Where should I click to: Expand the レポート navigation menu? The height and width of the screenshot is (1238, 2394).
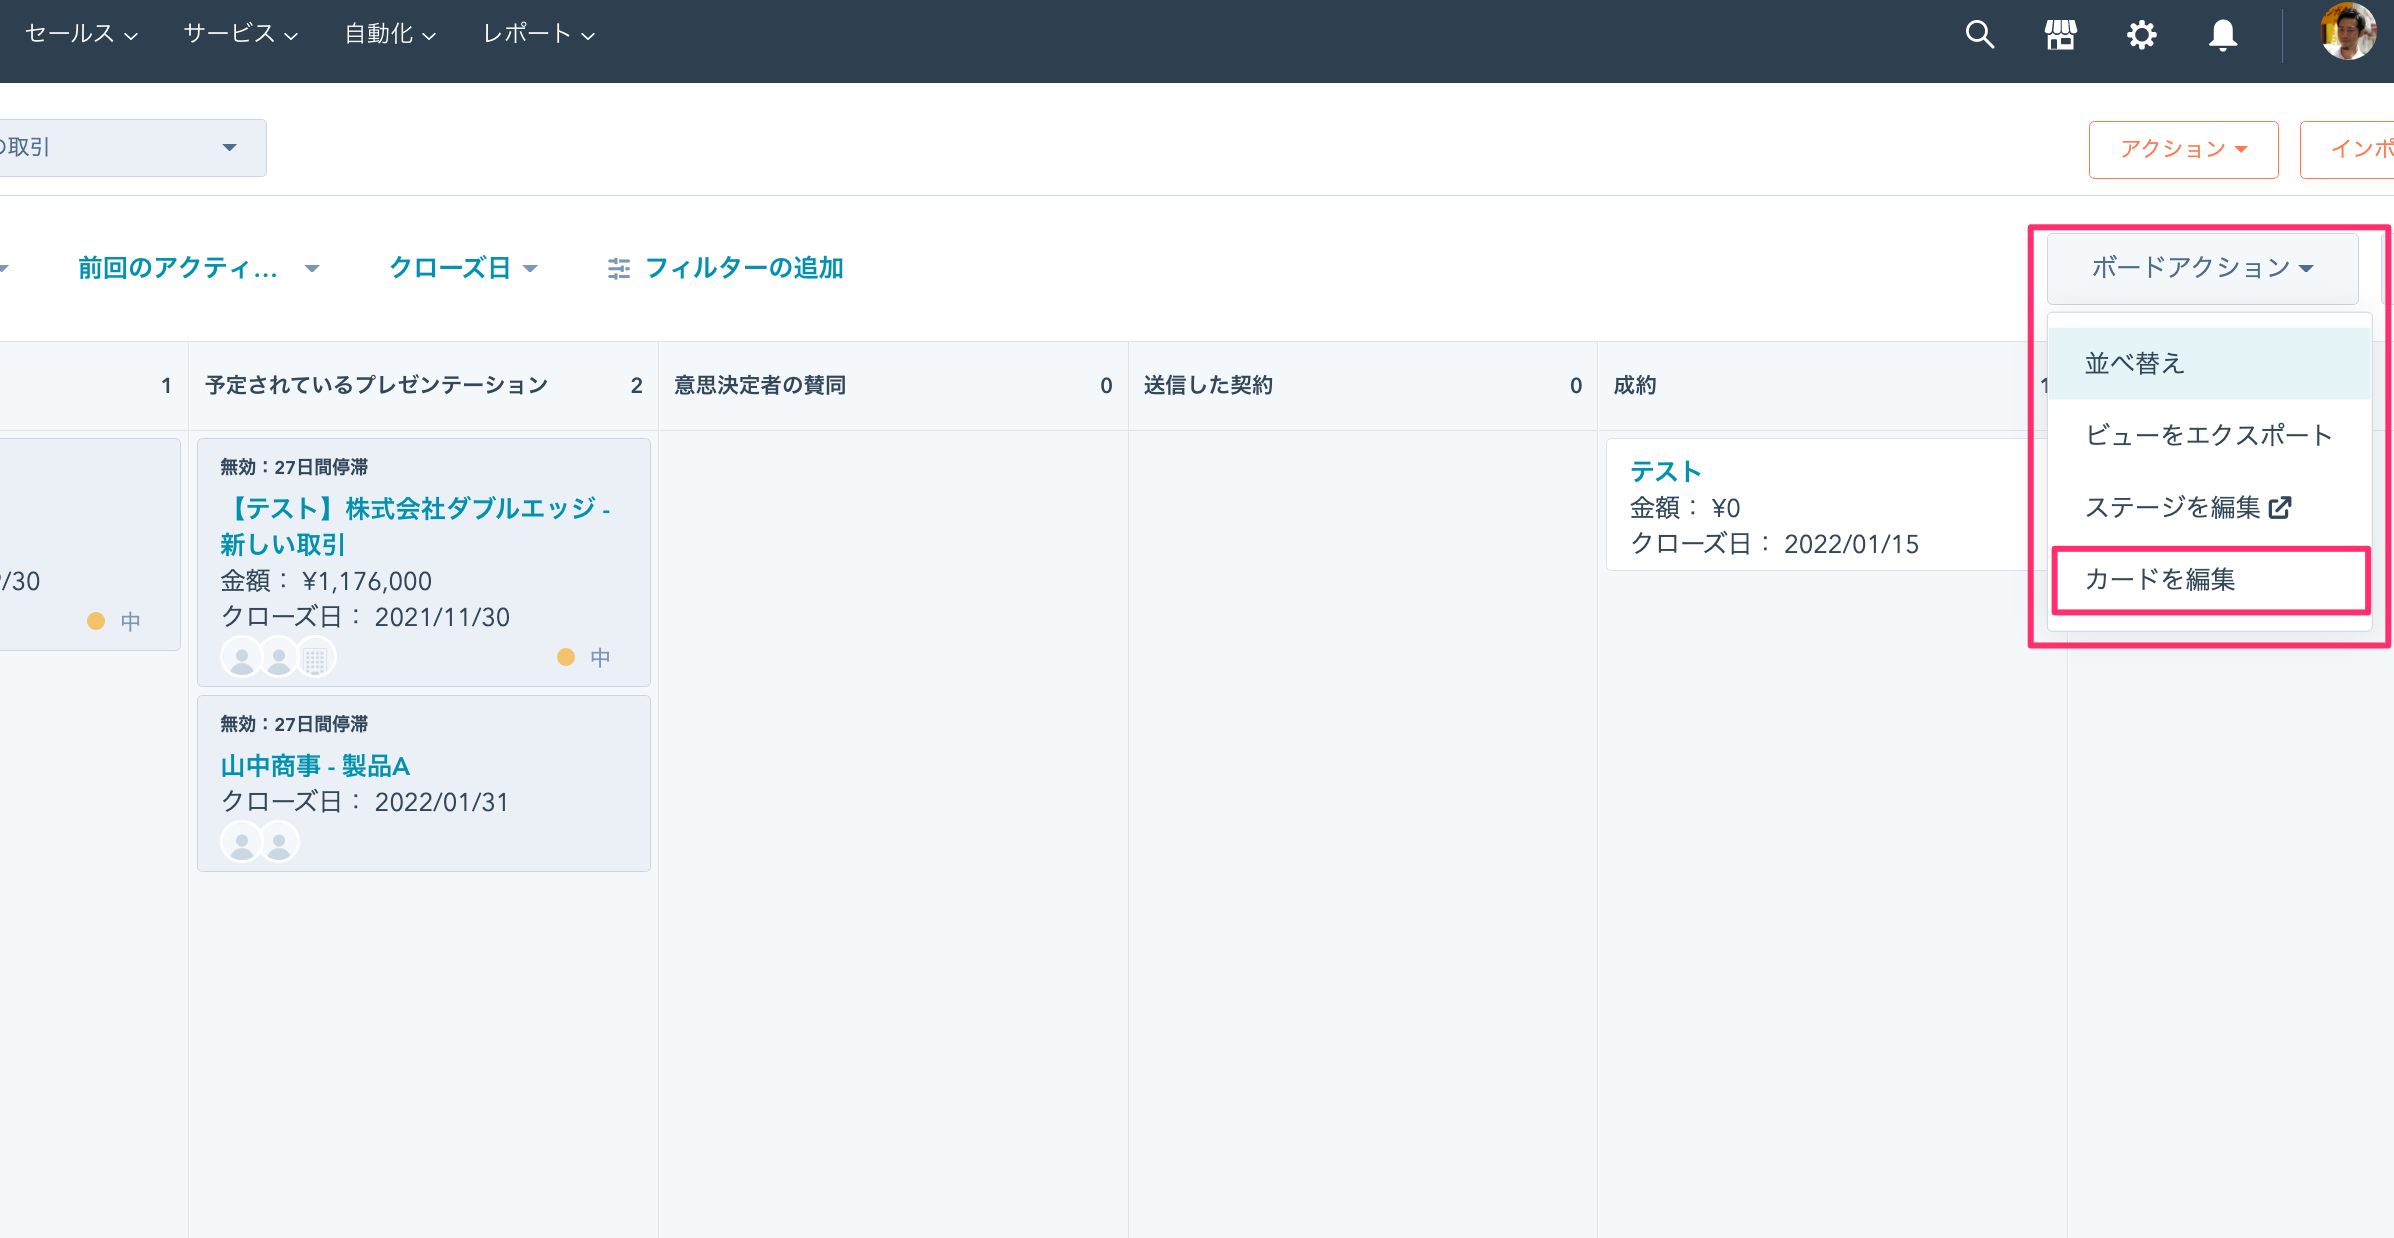pos(539,34)
